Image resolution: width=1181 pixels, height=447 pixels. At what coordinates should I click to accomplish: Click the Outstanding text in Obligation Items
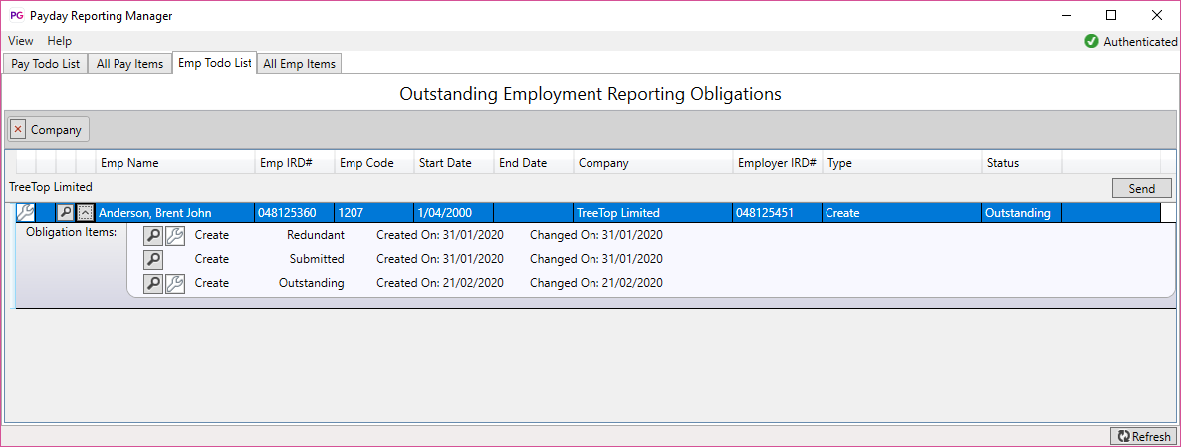click(x=312, y=283)
